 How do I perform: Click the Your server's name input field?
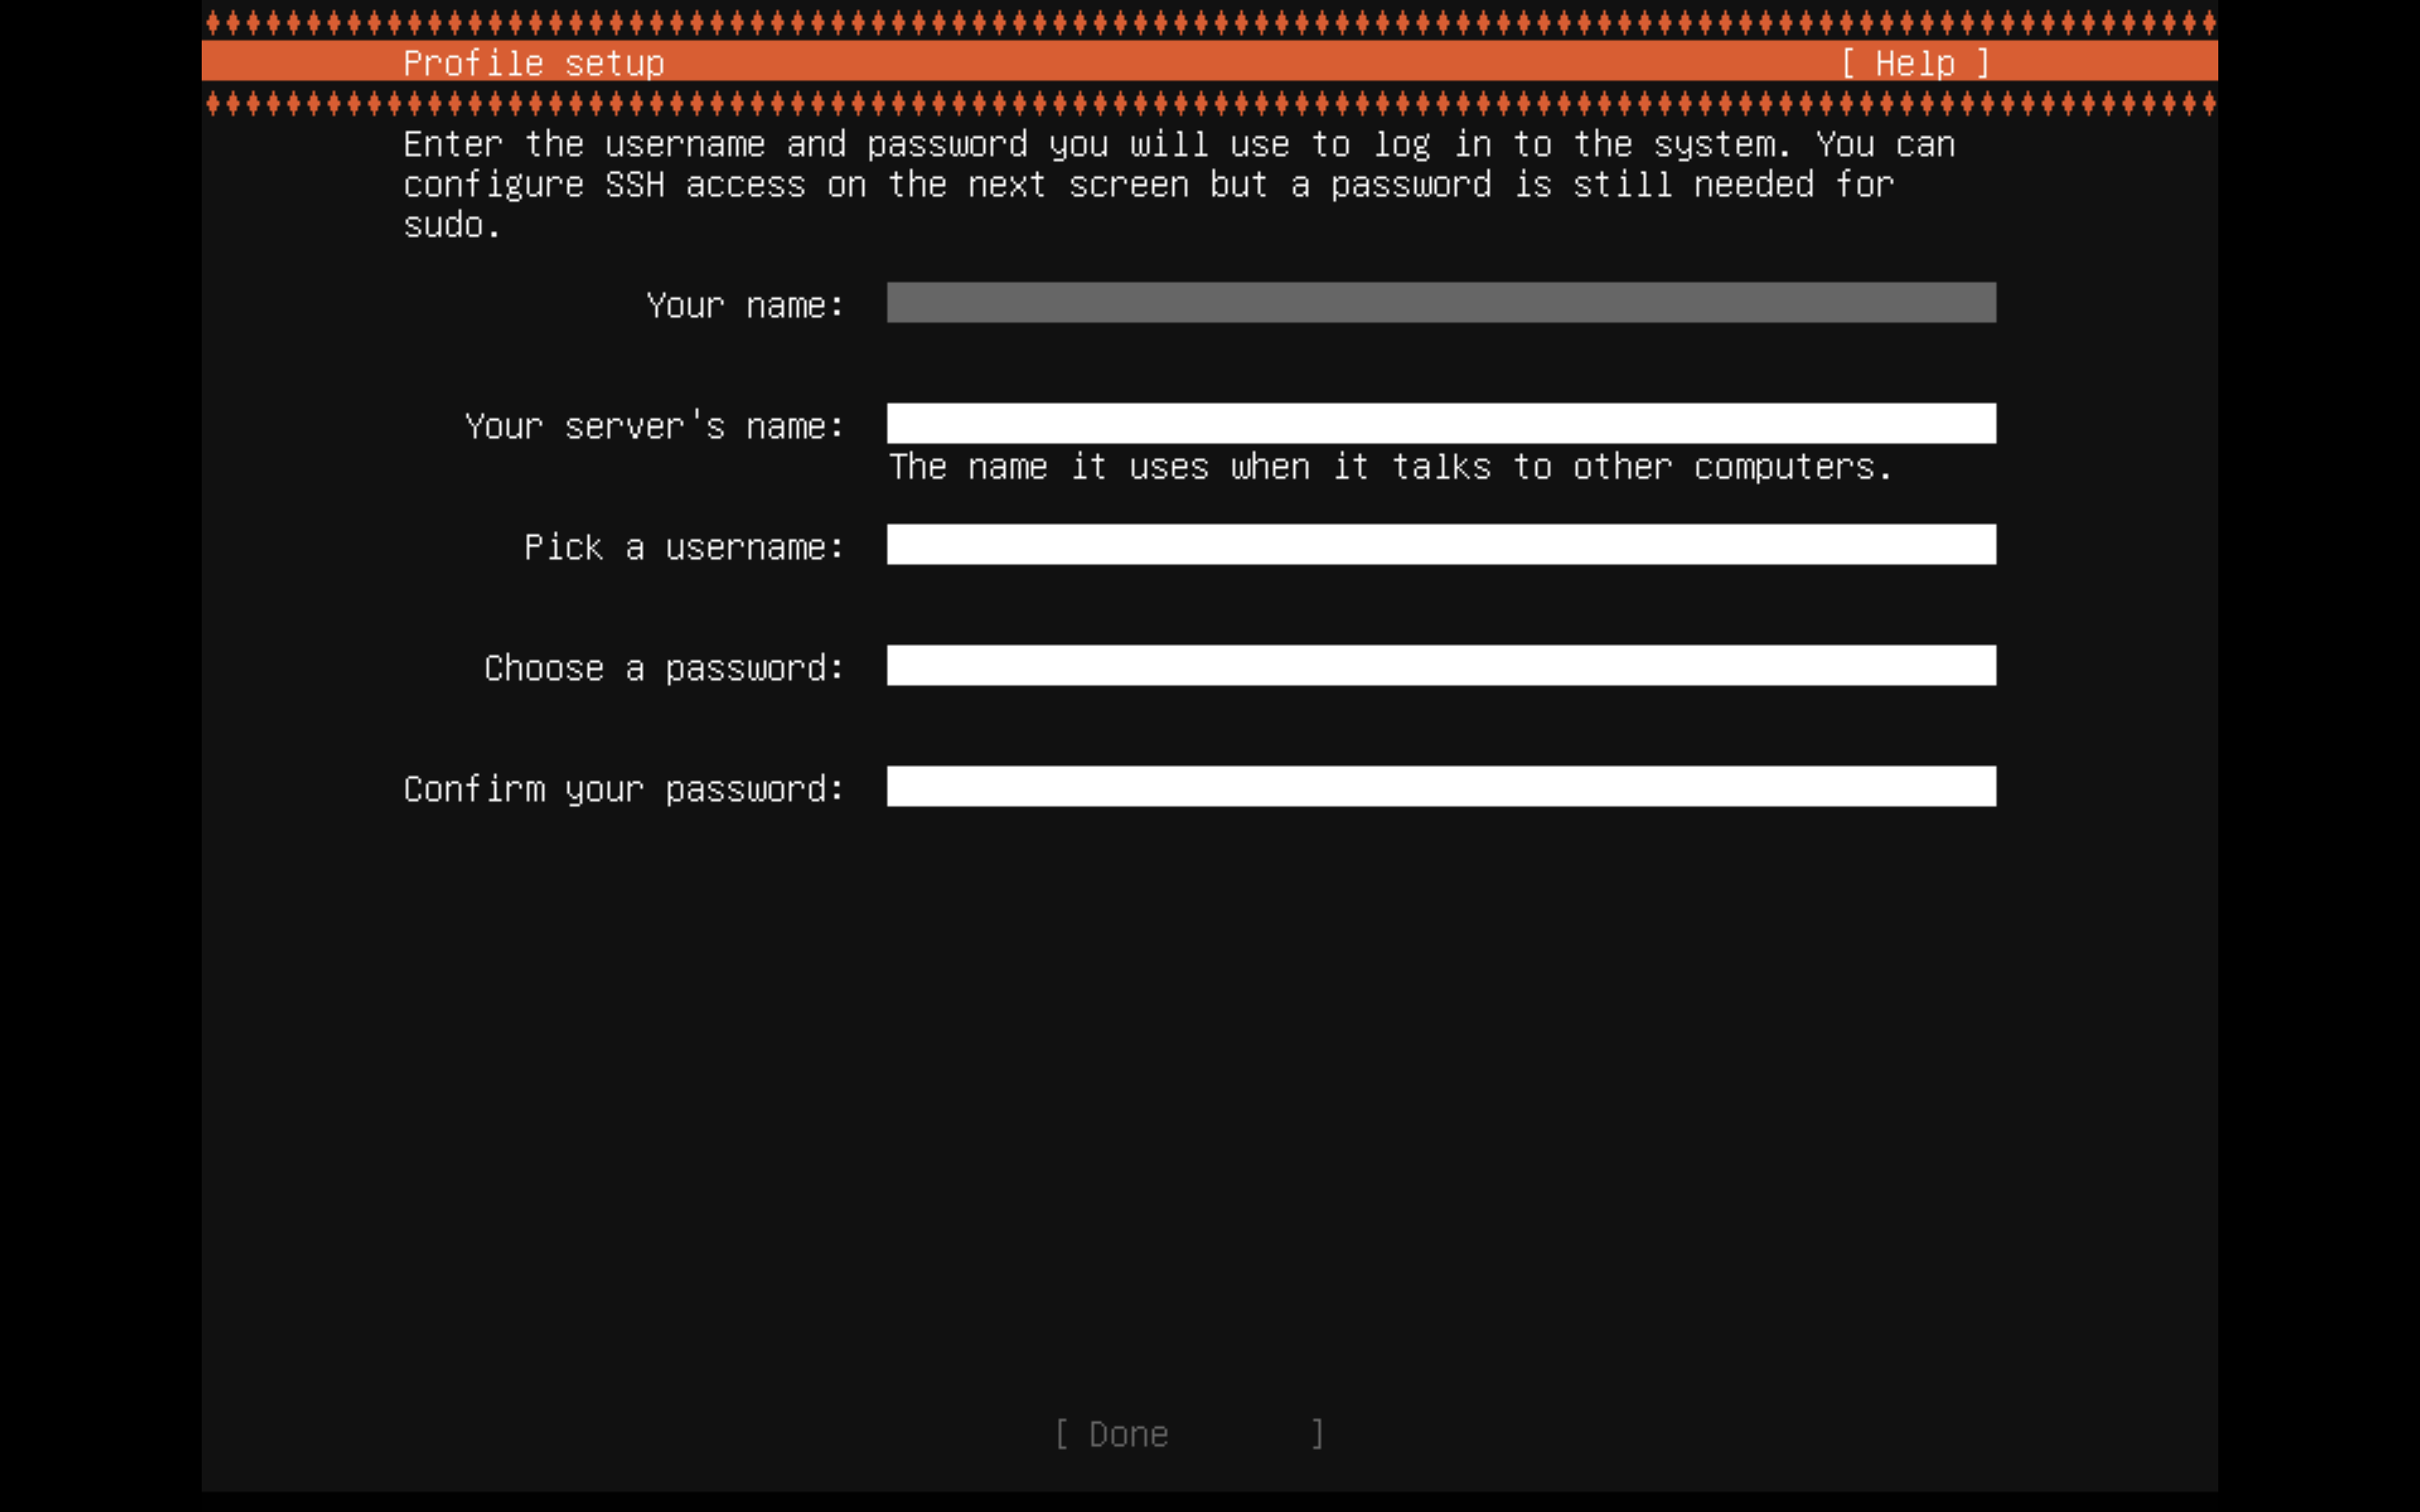[1440, 424]
